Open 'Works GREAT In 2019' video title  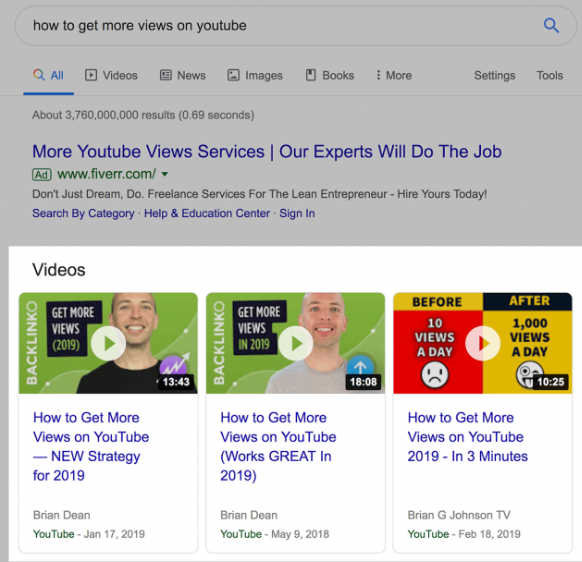(278, 447)
